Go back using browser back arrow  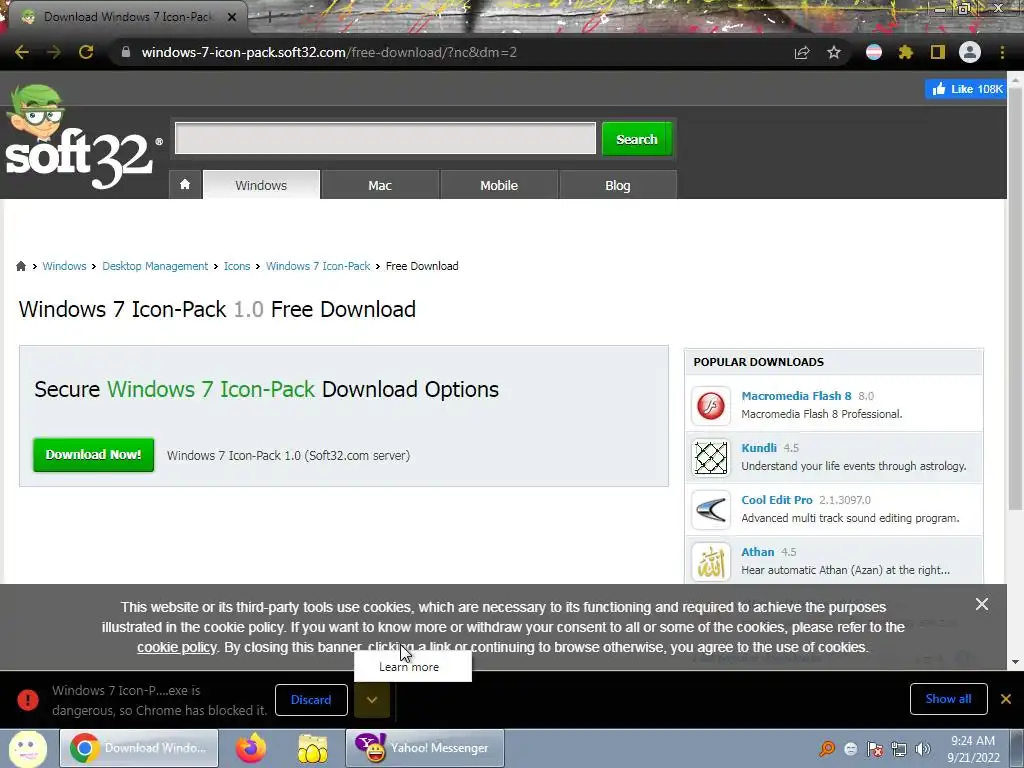(22, 52)
